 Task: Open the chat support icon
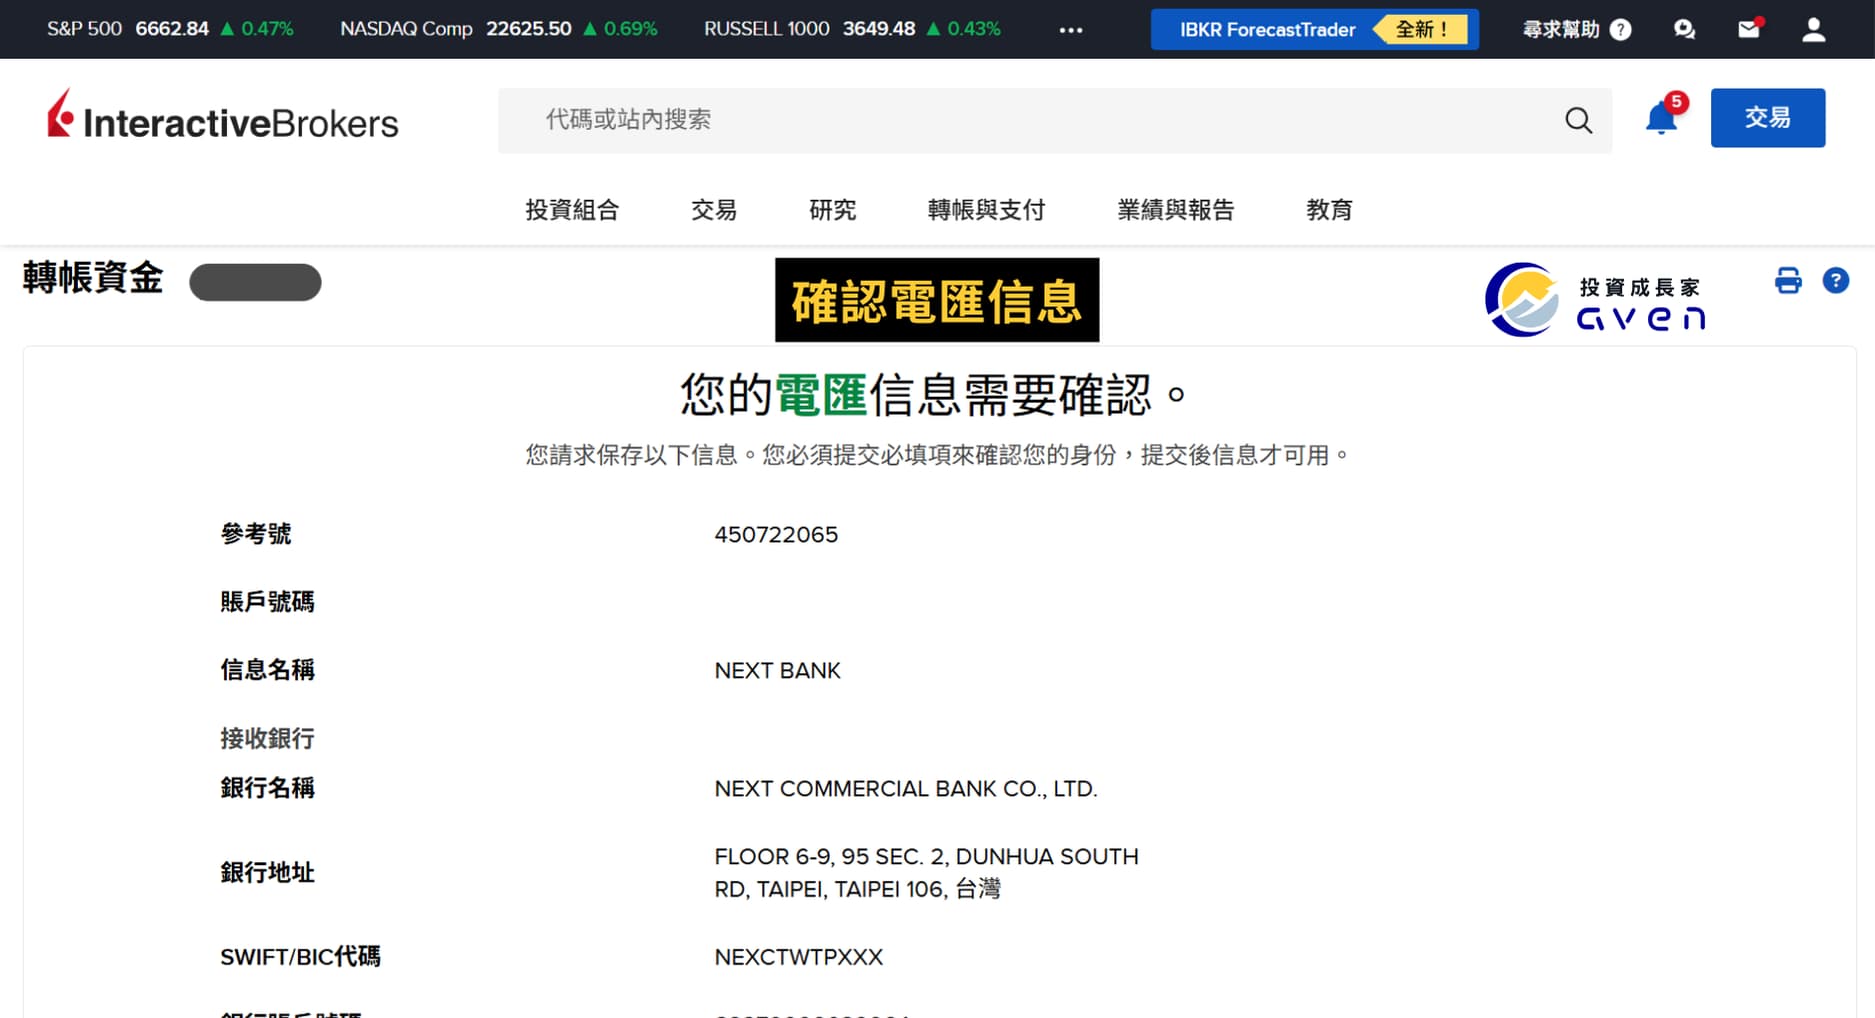tap(1684, 30)
